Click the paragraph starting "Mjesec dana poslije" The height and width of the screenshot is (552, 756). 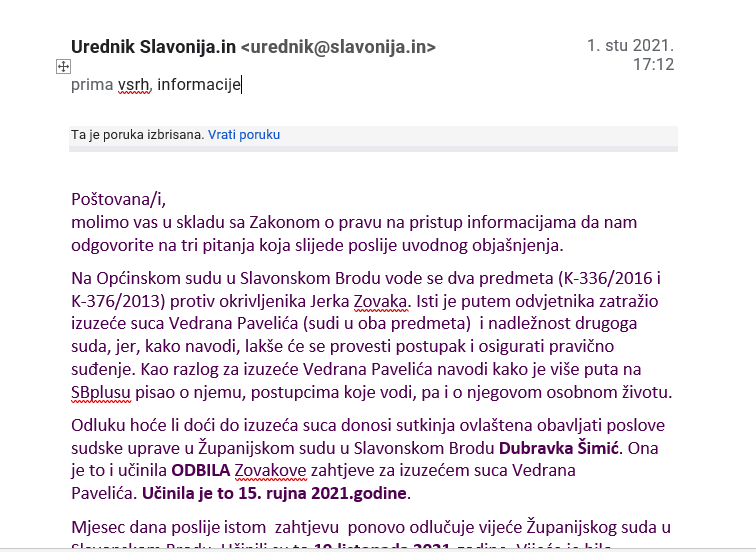pyautogui.click(x=370, y=527)
